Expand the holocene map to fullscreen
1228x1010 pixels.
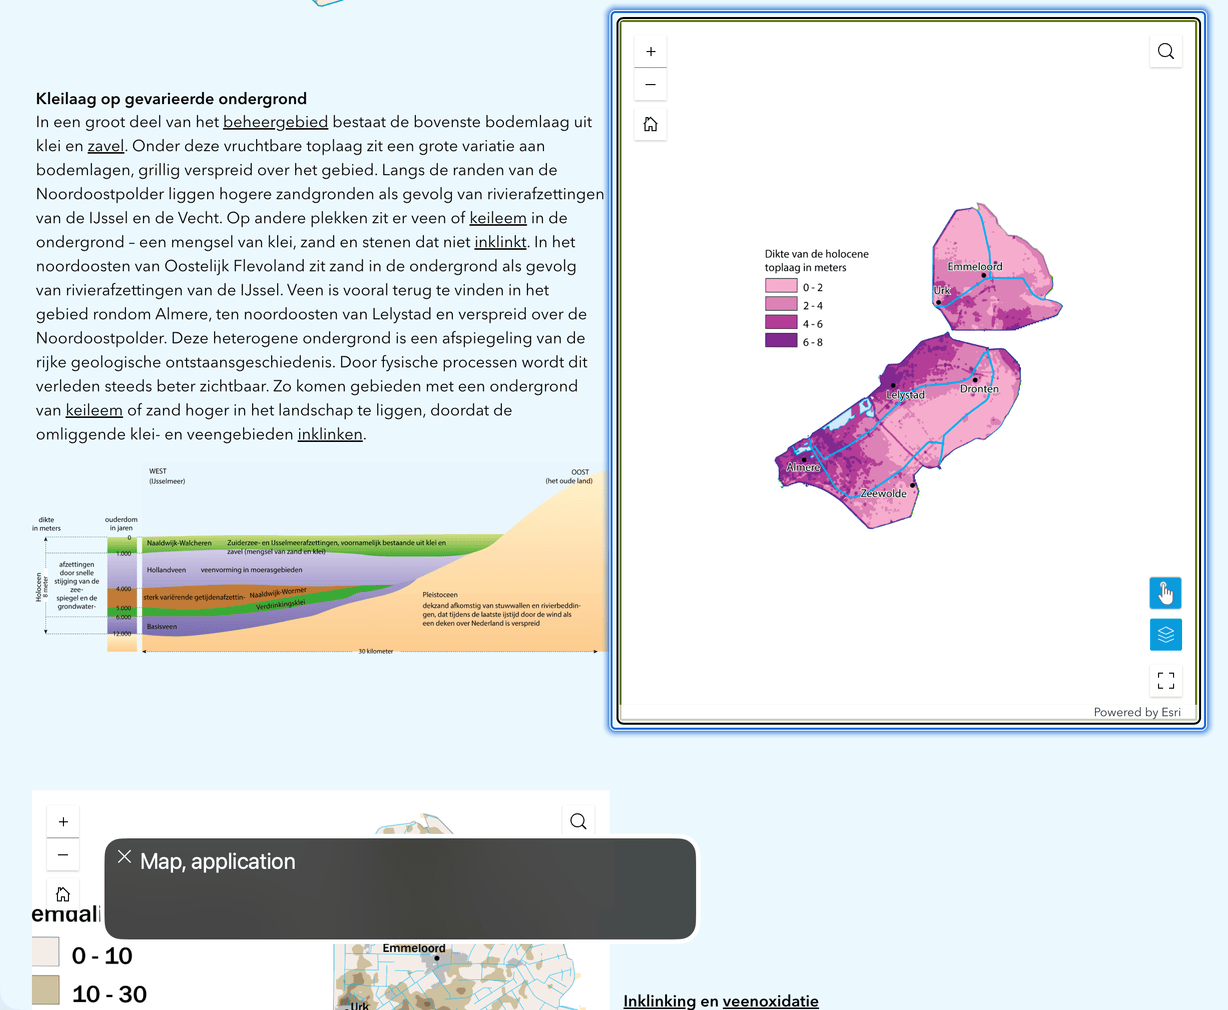click(x=1165, y=681)
